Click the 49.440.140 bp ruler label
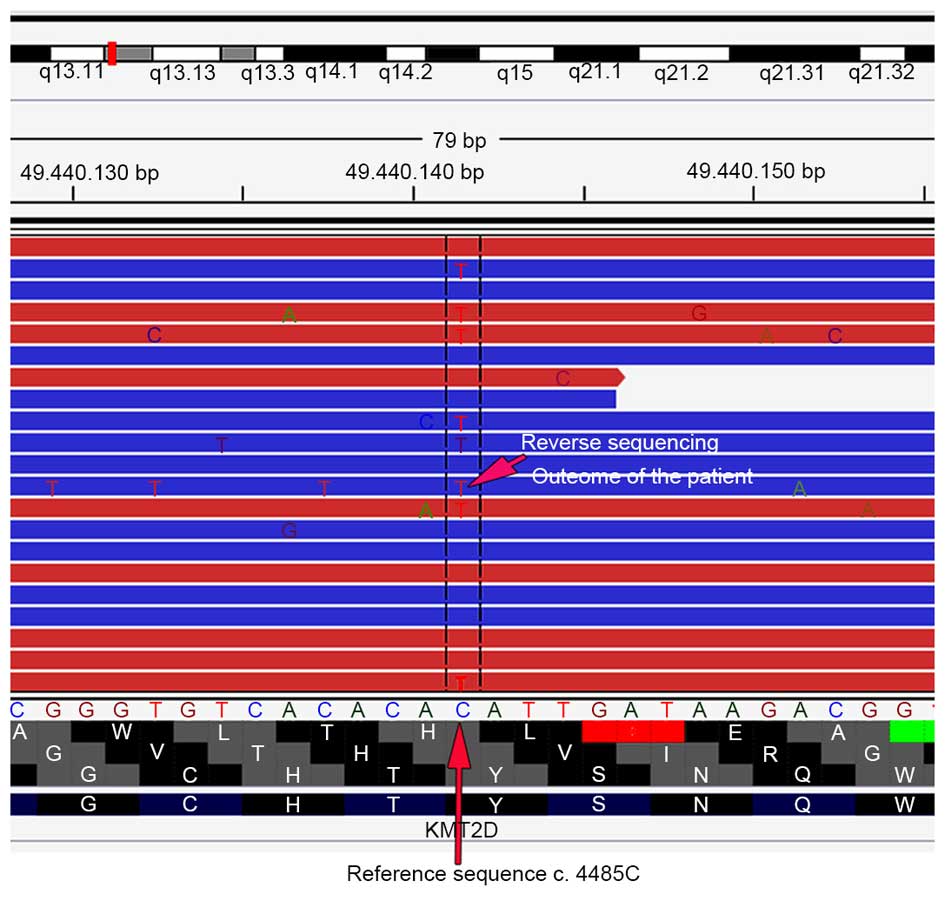The image size is (945, 901). pos(414,172)
